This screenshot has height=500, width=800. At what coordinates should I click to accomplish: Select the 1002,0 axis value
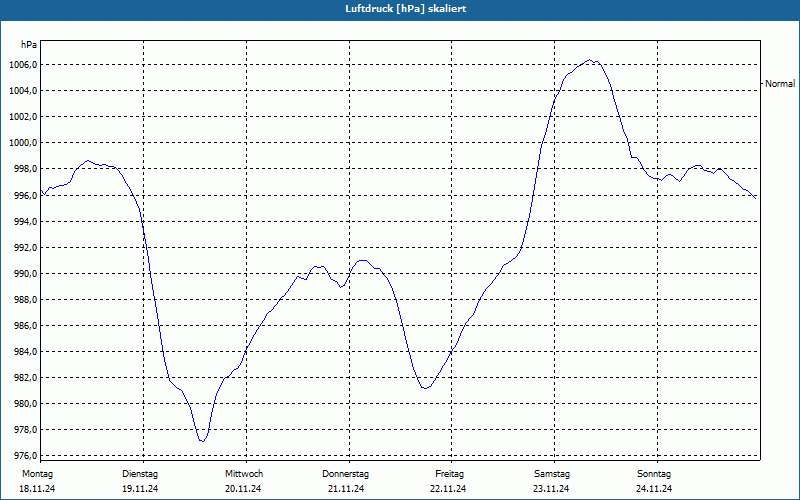(x=23, y=117)
